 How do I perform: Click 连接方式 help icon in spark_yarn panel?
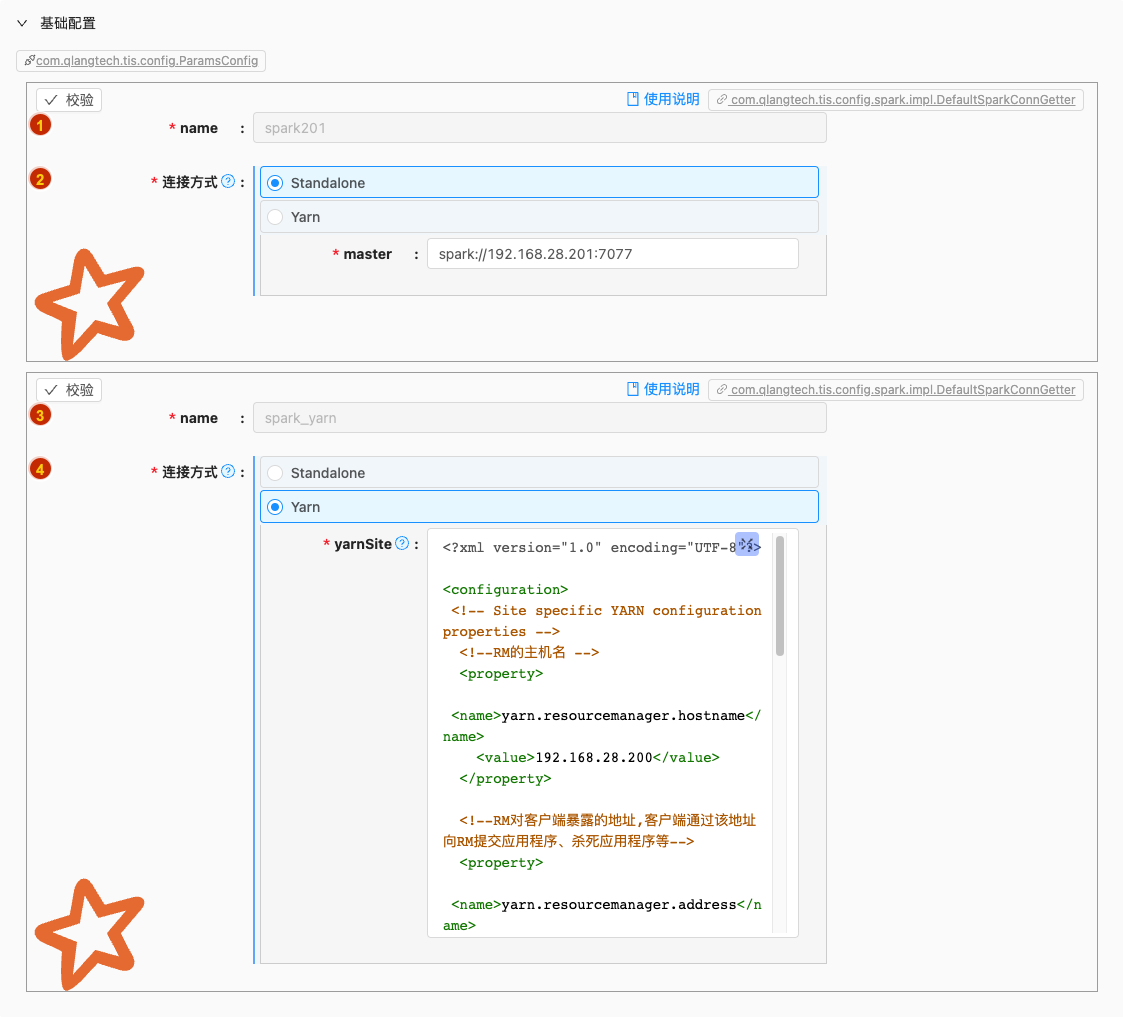pyautogui.click(x=228, y=471)
